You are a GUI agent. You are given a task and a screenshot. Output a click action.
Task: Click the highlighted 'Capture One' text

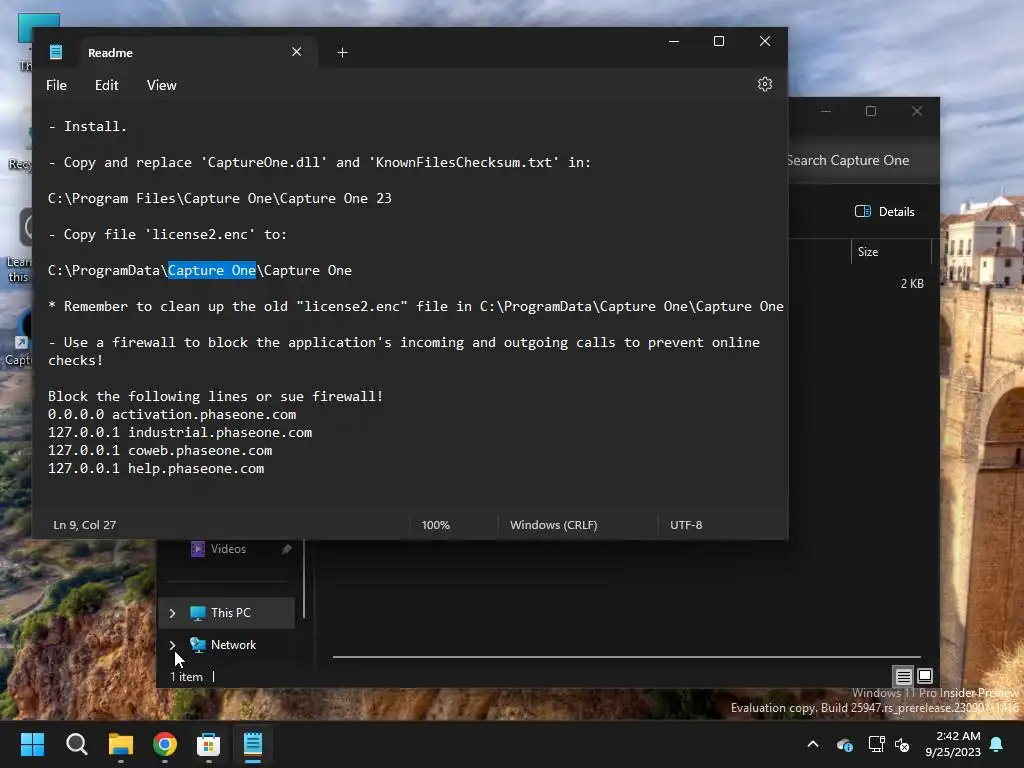coord(212,270)
